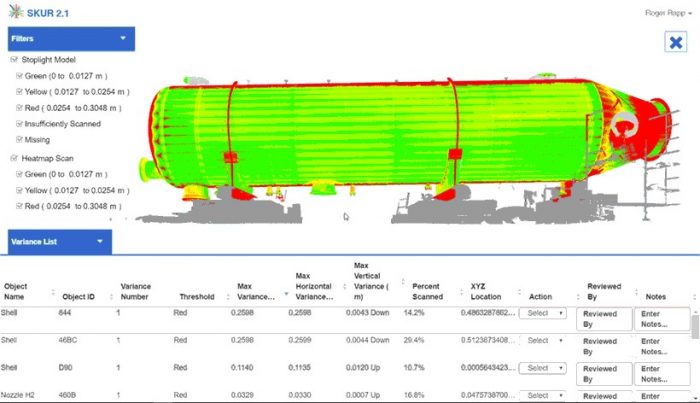Click the SKUR logo icon
Viewport: 700px width, 403px height.
(19, 13)
